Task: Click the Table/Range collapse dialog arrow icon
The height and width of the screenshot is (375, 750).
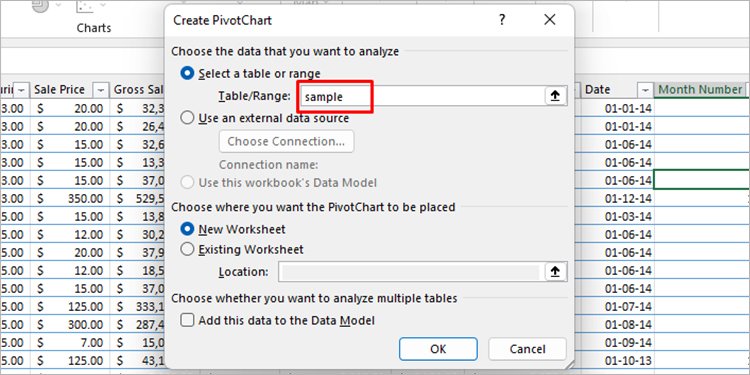Action: pyautogui.click(x=555, y=96)
